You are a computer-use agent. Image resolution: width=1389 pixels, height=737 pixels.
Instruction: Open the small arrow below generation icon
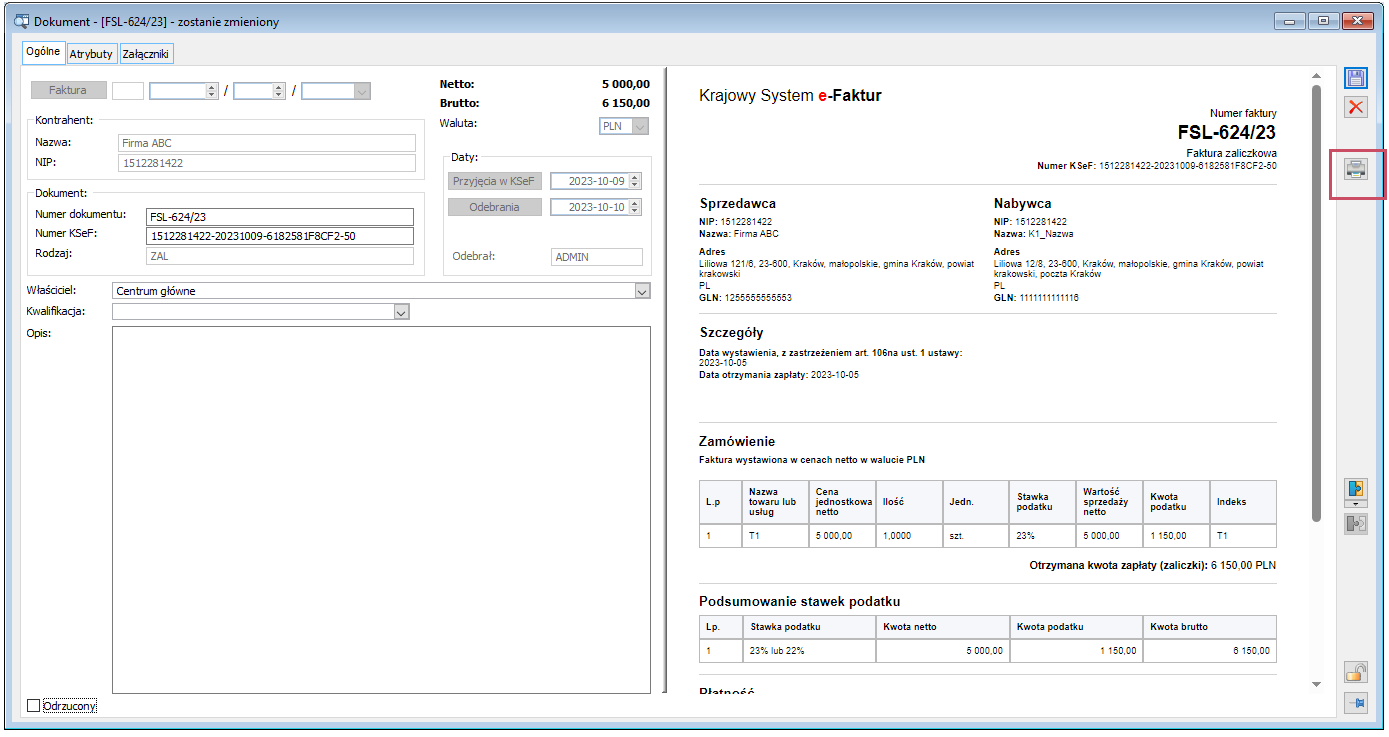coord(1356,504)
